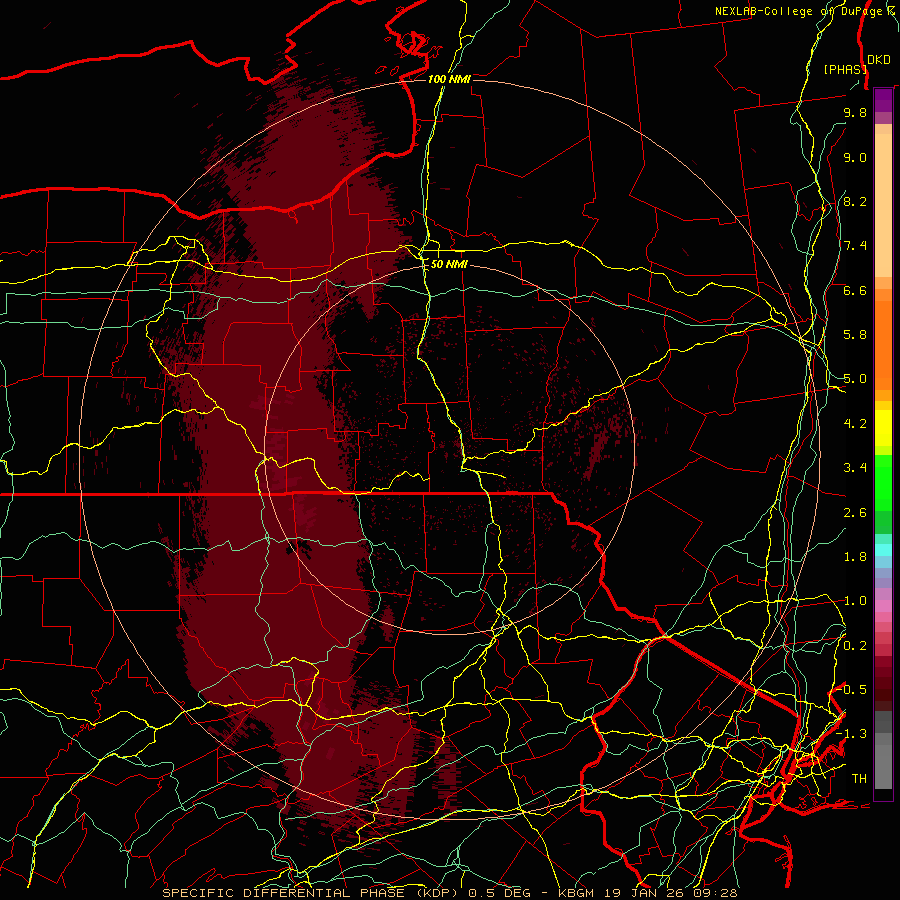Select the 8.2 scale value
The height and width of the screenshot is (900, 900).
(855, 201)
